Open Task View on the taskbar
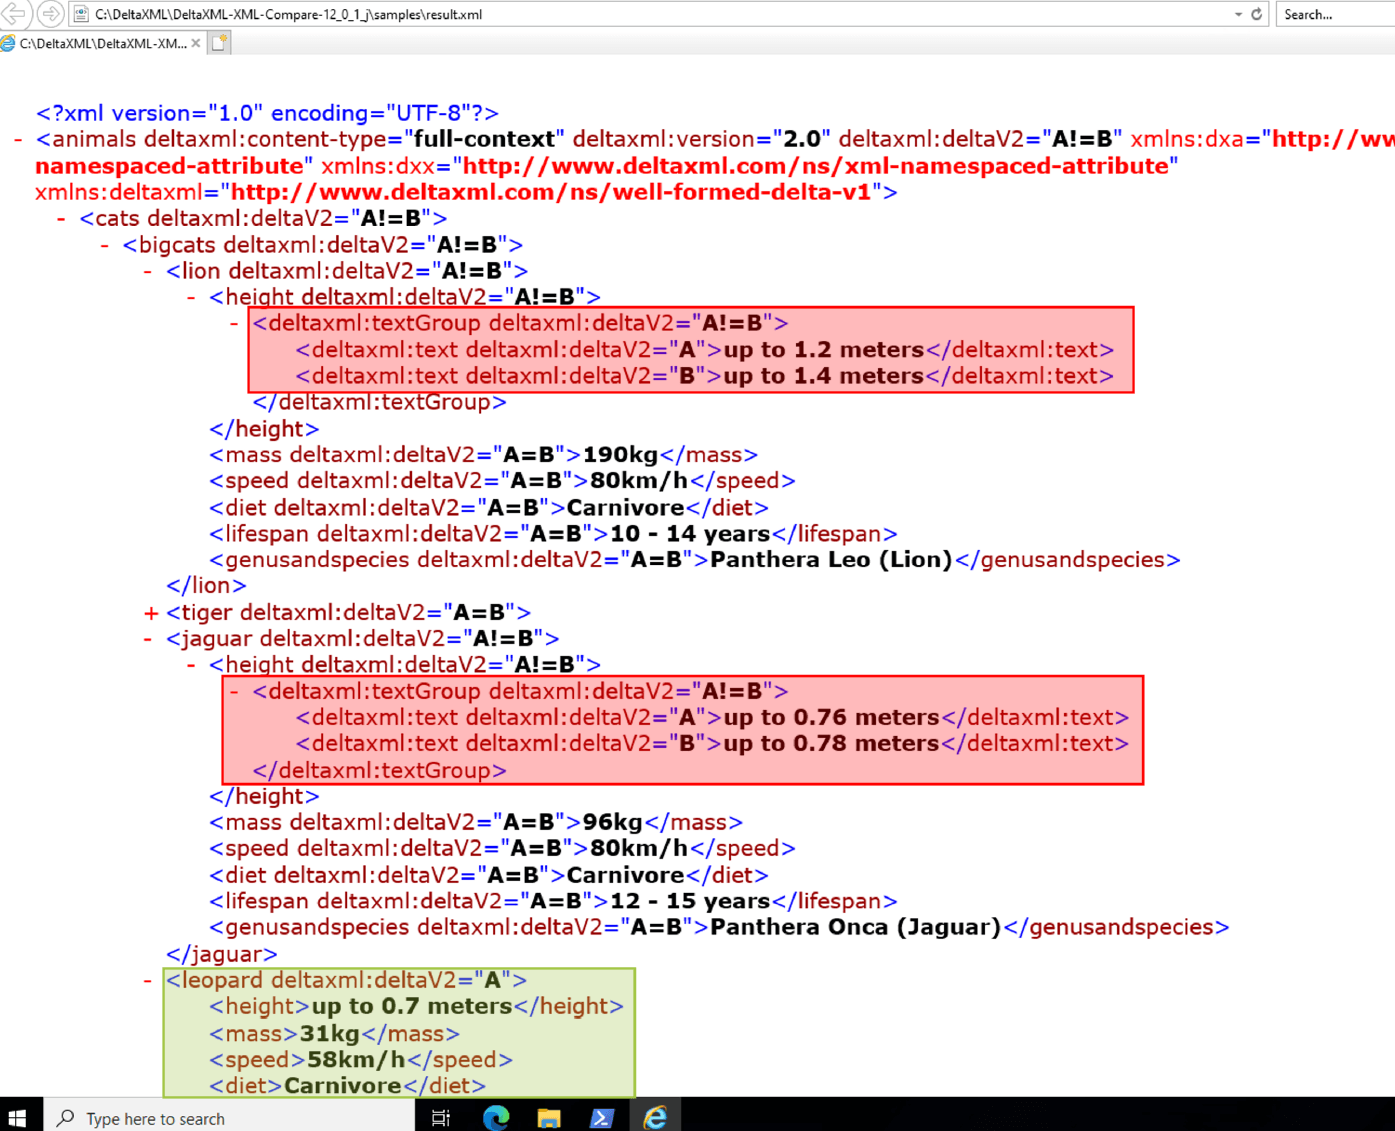Viewport: 1395px width, 1131px height. coord(441,1117)
